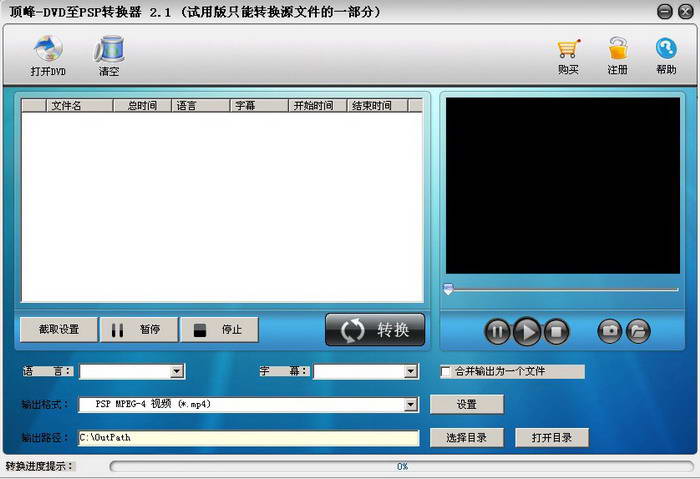Click the 转换进度 progress bar
This screenshot has height=479, width=700.
click(x=401, y=467)
